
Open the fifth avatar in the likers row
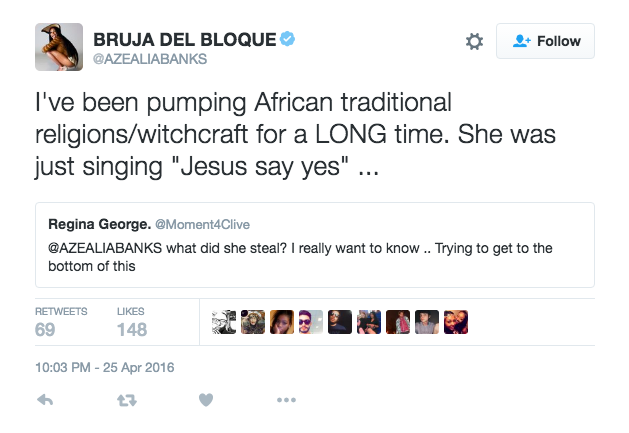coord(340,323)
